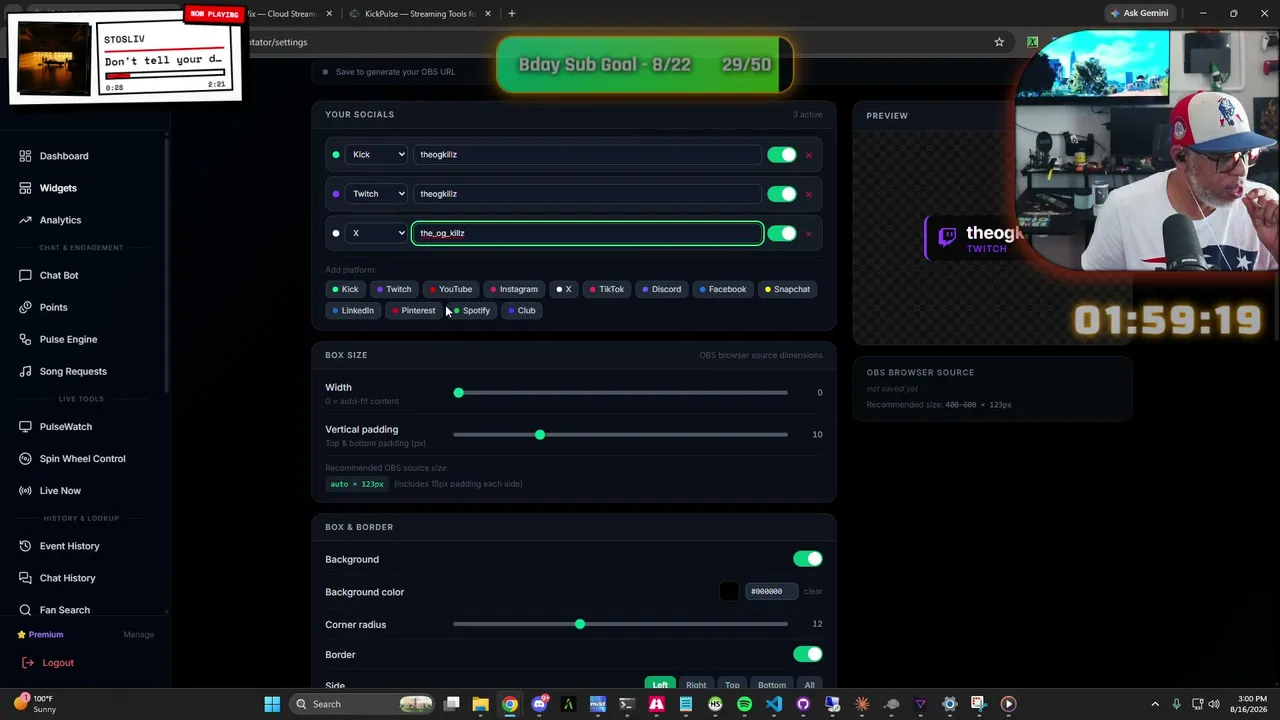Click the X username field the_og_killz
This screenshot has width=1280, height=720.
[x=587, y=233]
